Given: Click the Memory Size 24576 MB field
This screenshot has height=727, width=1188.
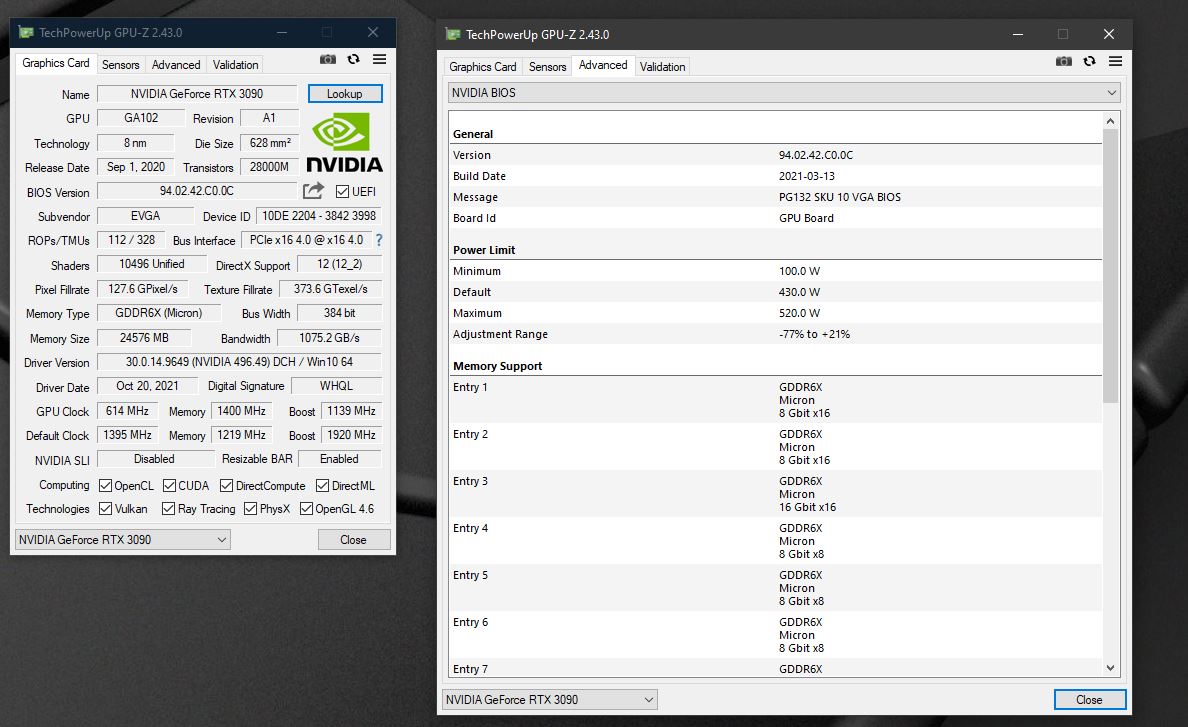Looking at the screenshot, I should (144, 338).
